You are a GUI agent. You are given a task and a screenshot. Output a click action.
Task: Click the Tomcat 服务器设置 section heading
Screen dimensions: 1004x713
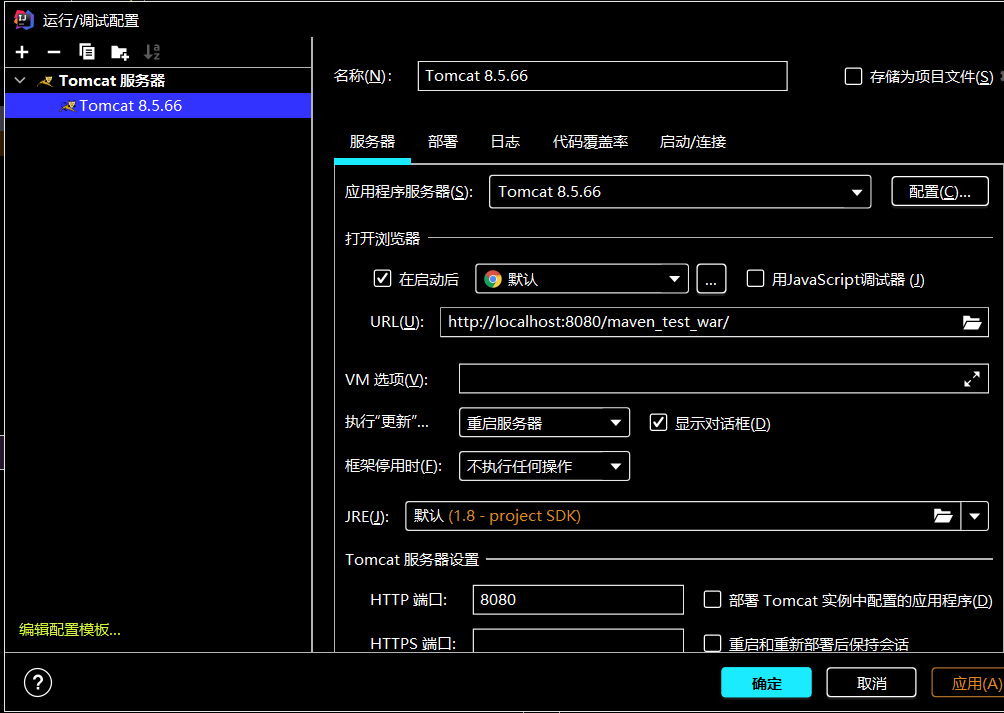412,560
